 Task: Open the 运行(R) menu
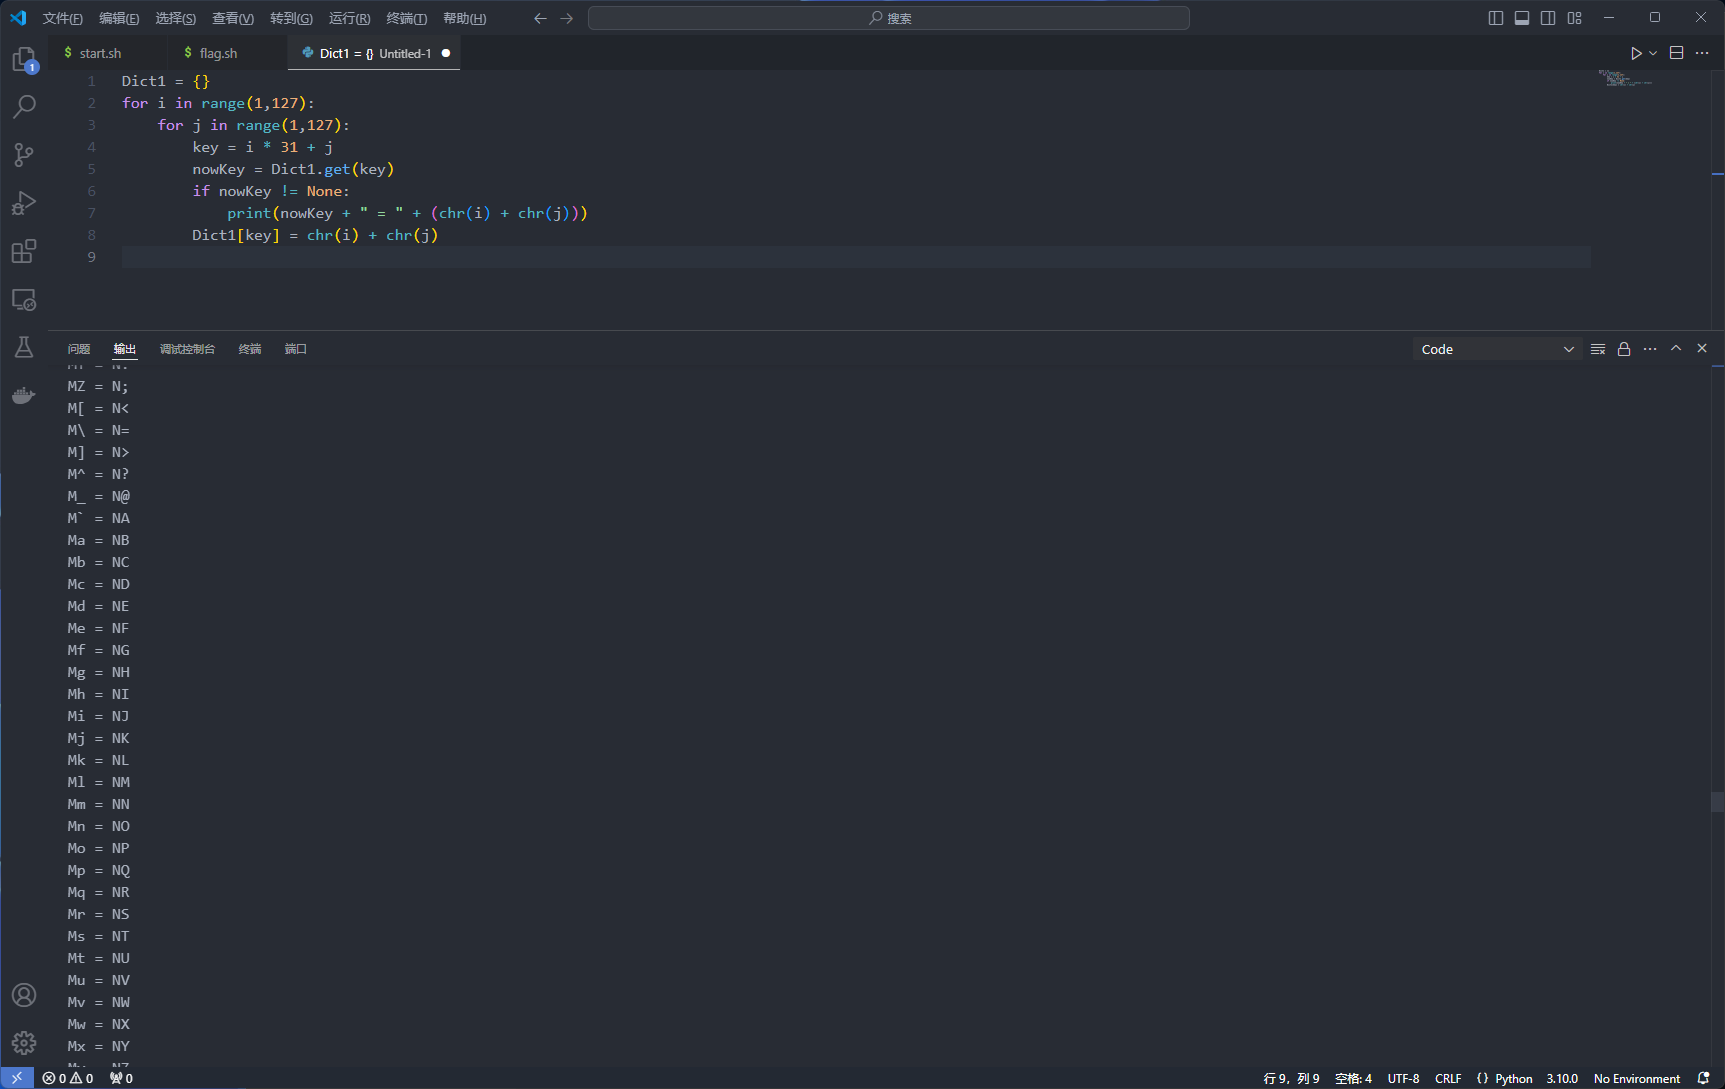(349, 18)
